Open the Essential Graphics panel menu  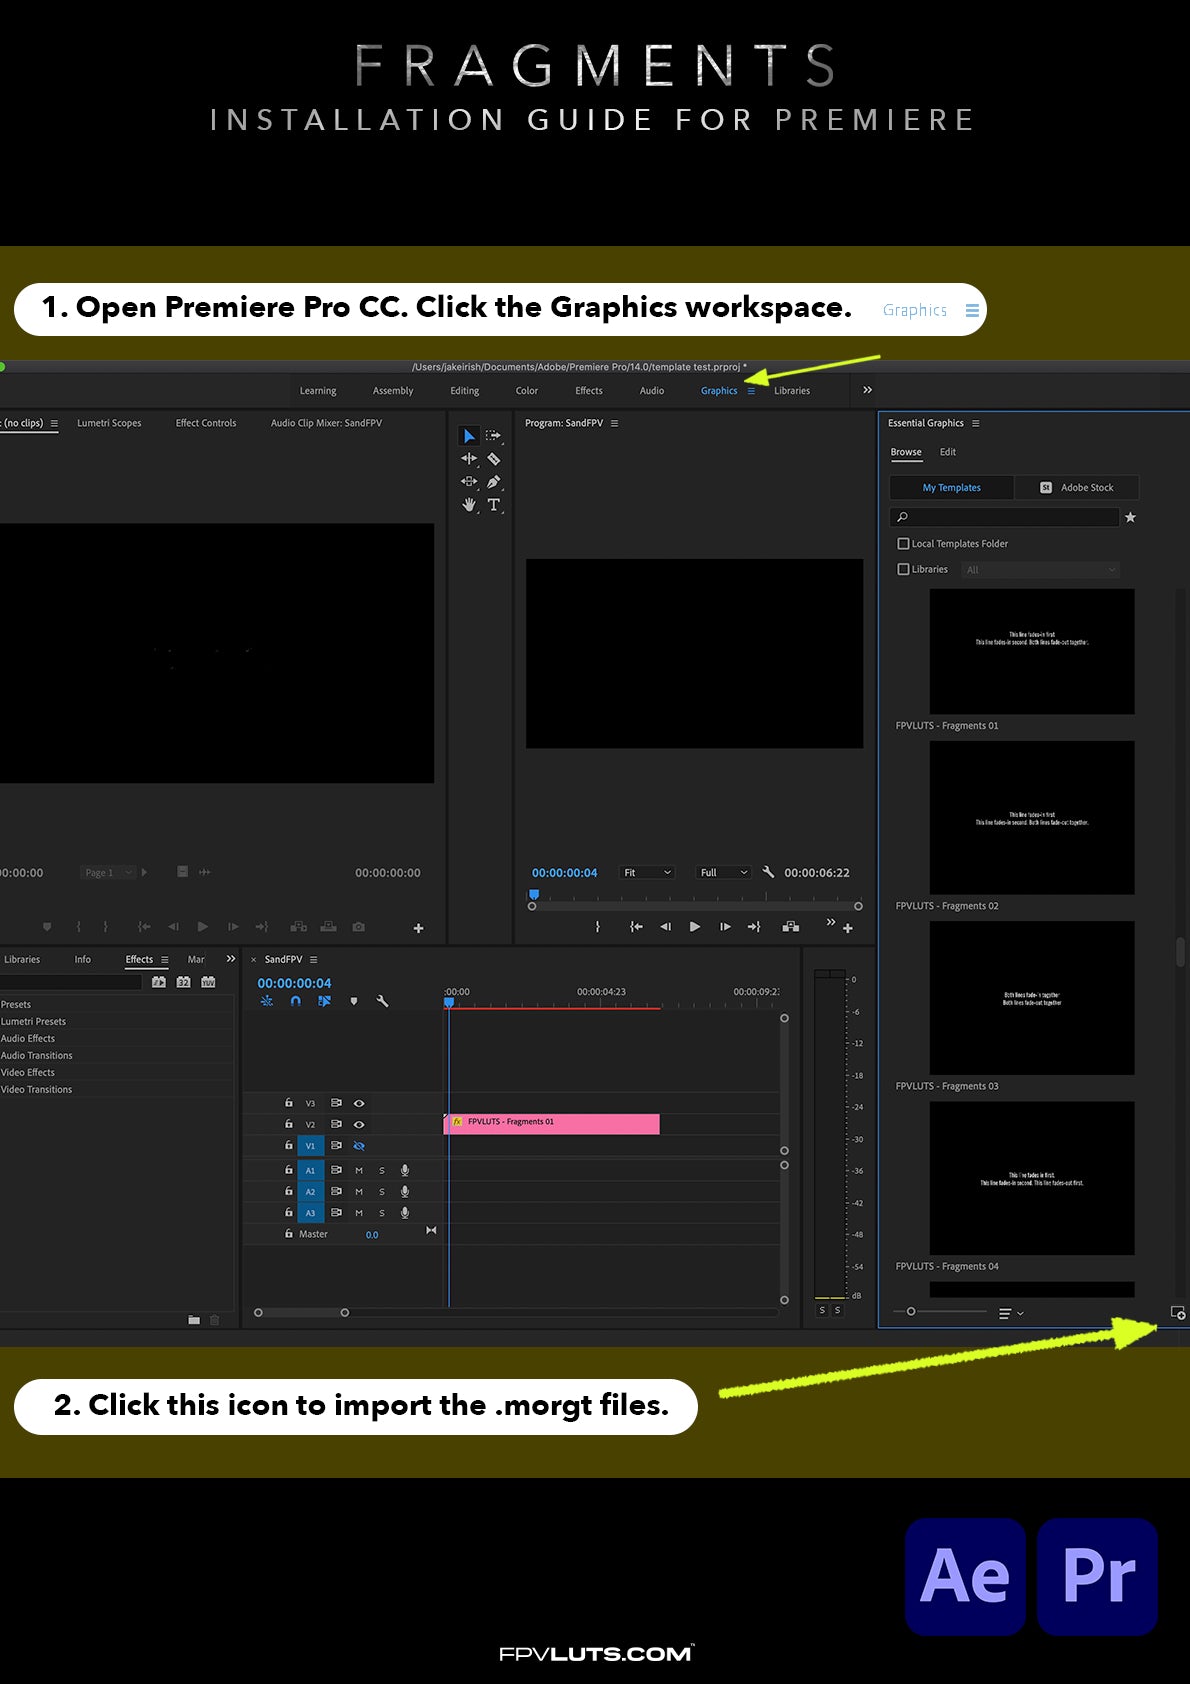976,423
